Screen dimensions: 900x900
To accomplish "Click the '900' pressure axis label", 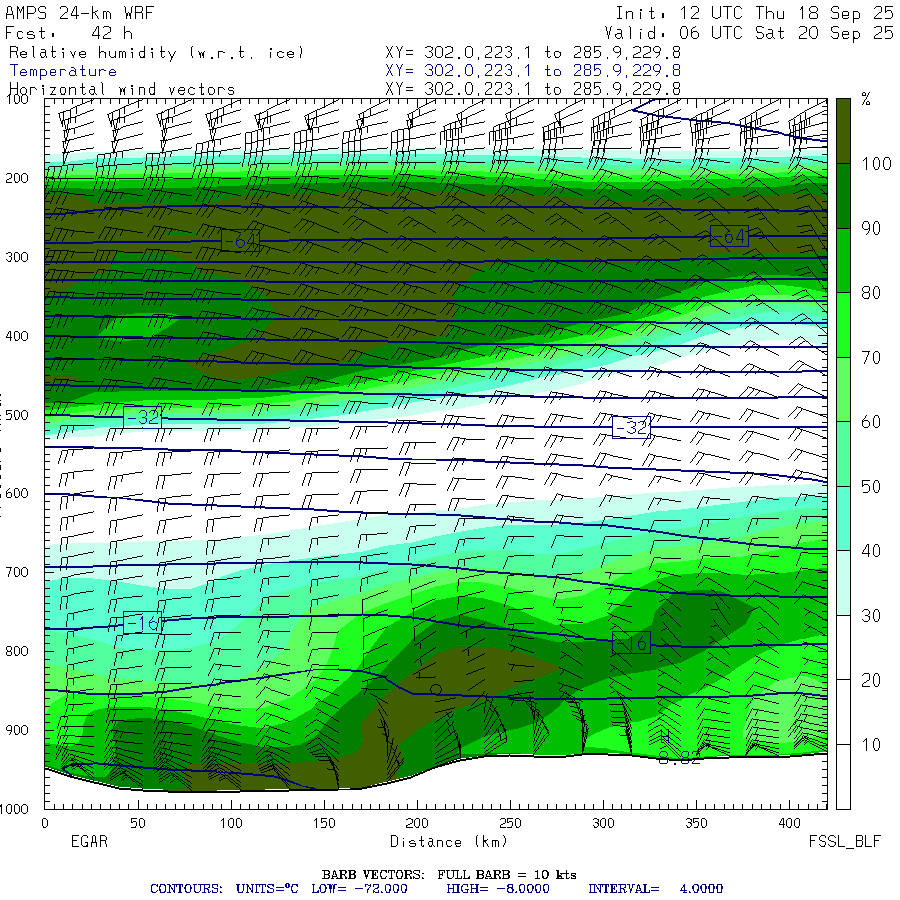I will [17, 730].
